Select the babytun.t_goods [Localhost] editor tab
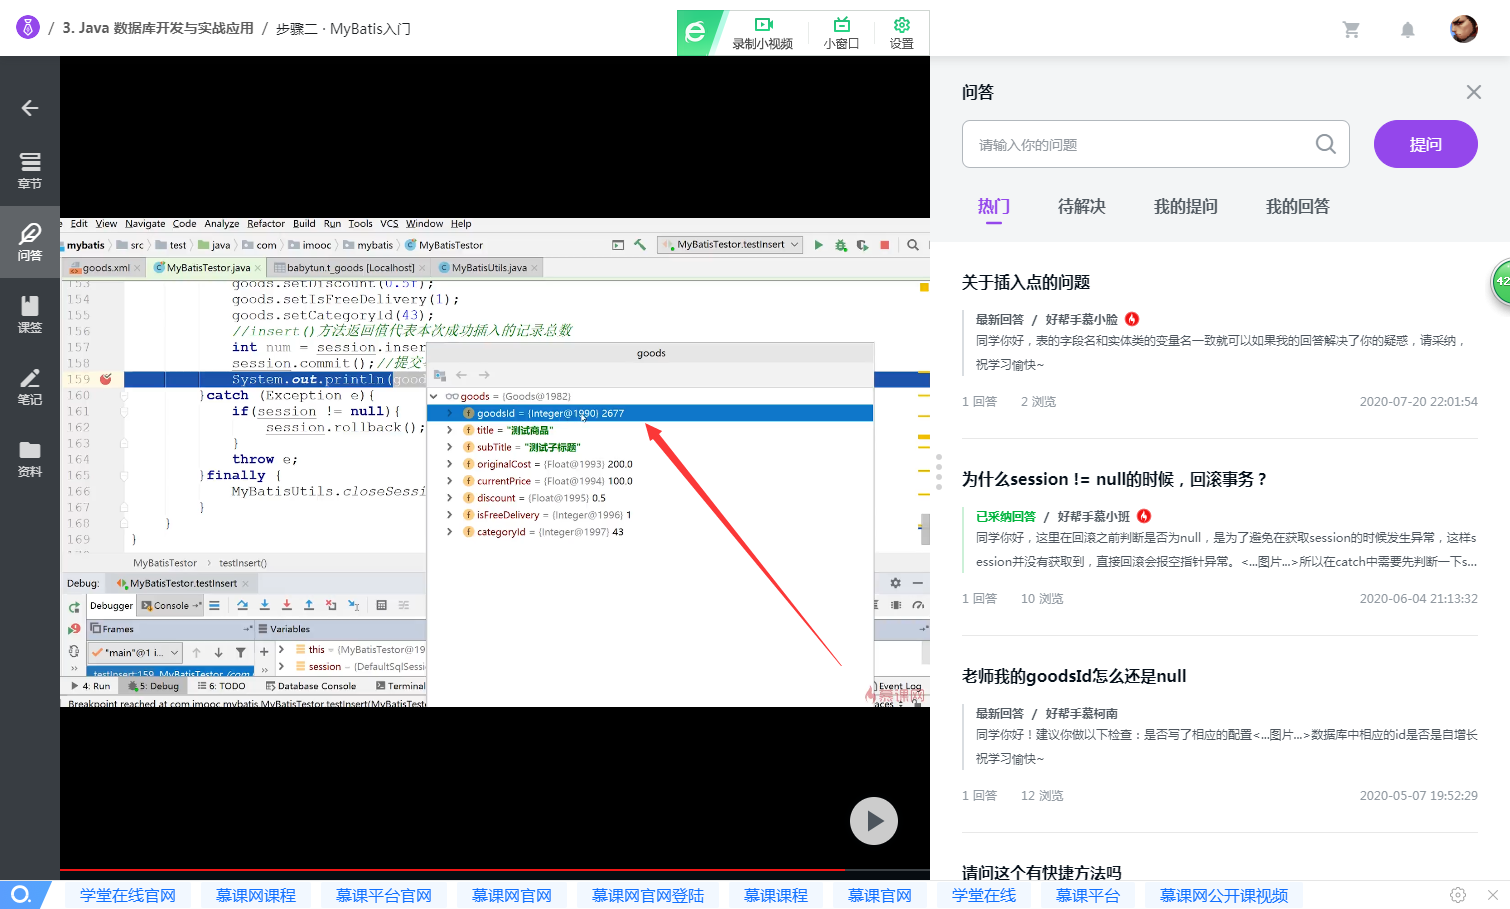This screenshot has width=1510, height=909. [349, 268]
